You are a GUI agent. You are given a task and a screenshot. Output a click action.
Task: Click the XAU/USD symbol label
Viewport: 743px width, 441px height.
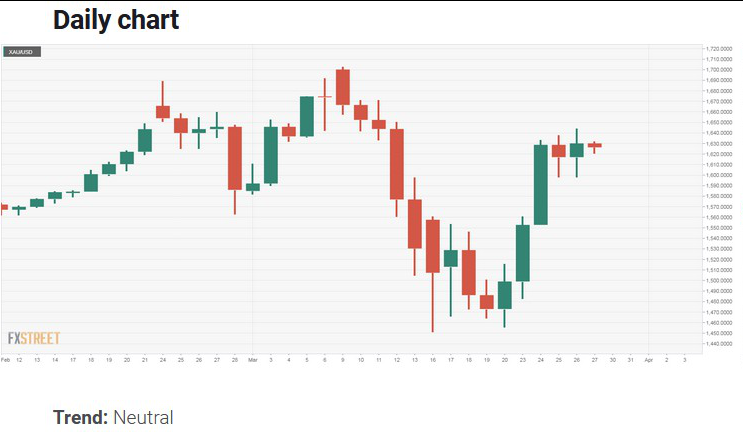pos(21,52)
